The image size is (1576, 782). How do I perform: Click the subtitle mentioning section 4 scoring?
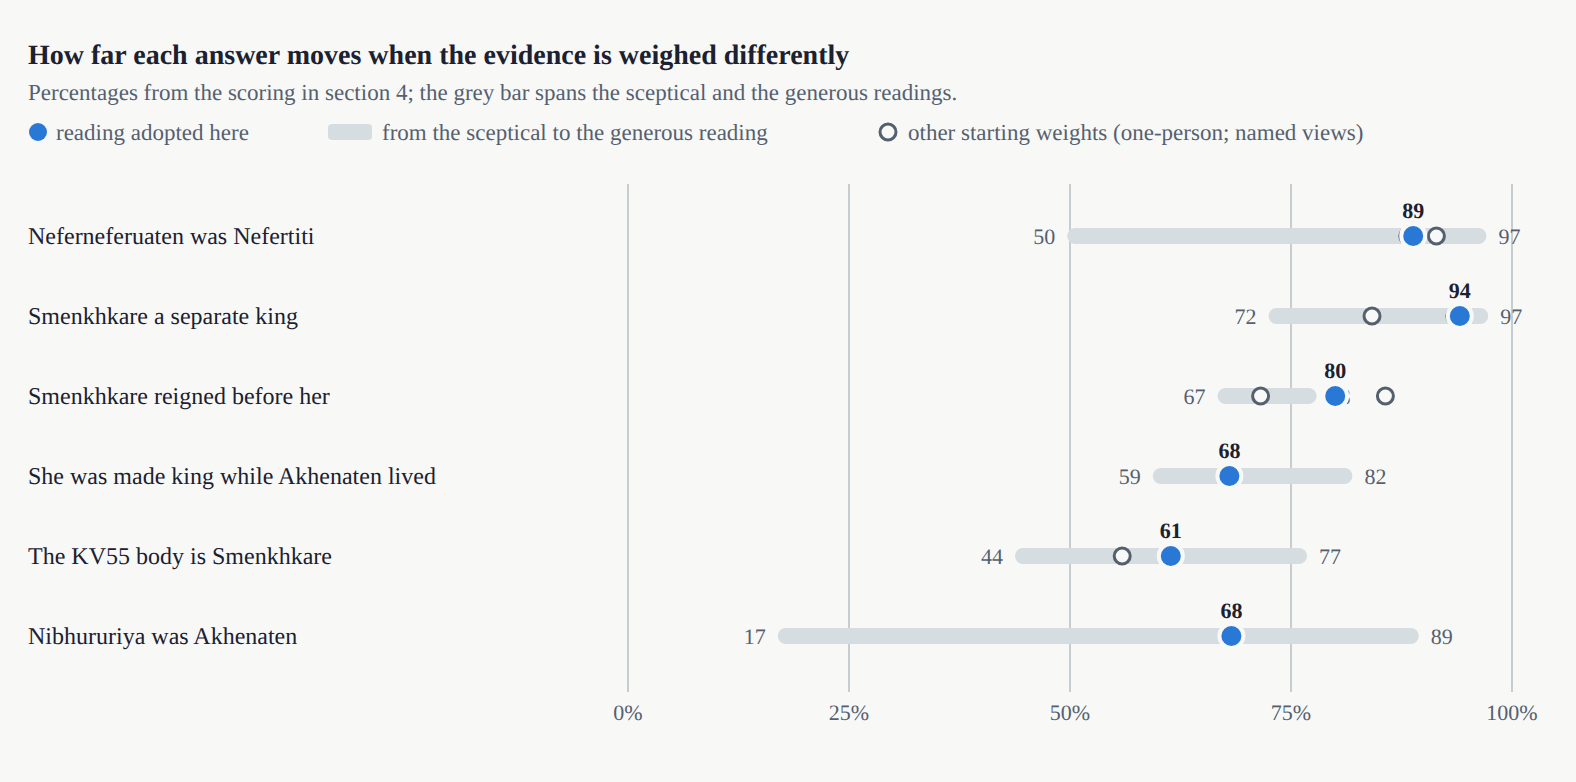[x=492, y=93]
